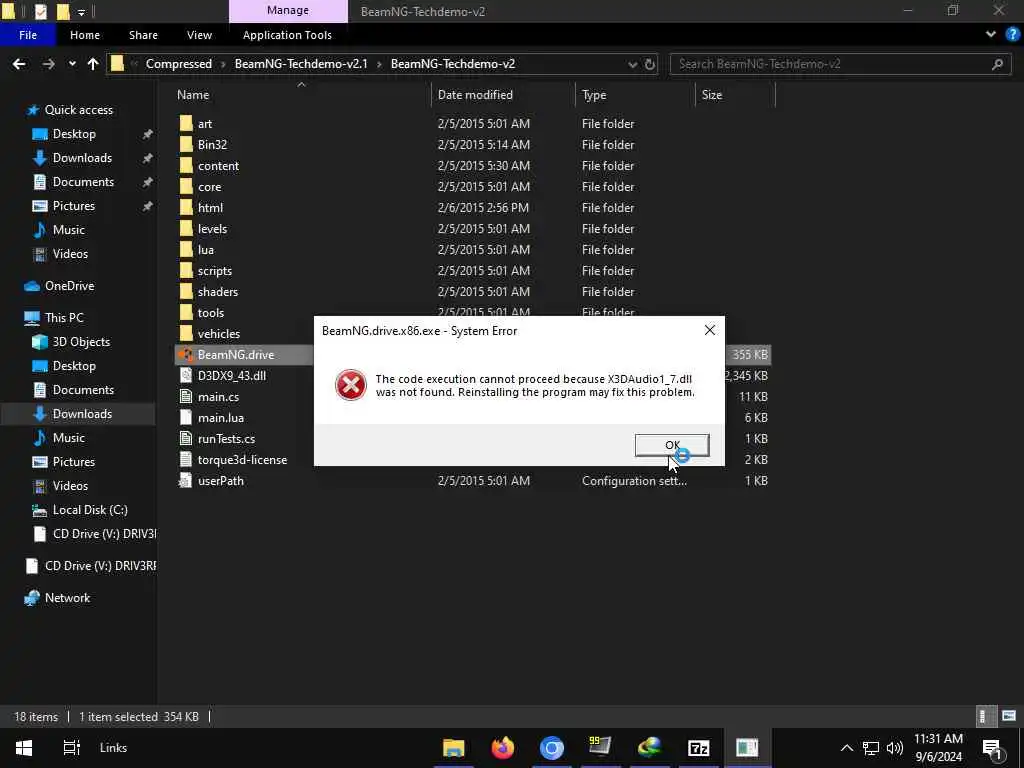1024x768 pixels.
Task: Switch to details view layout icon
Action: pos(984,716)
